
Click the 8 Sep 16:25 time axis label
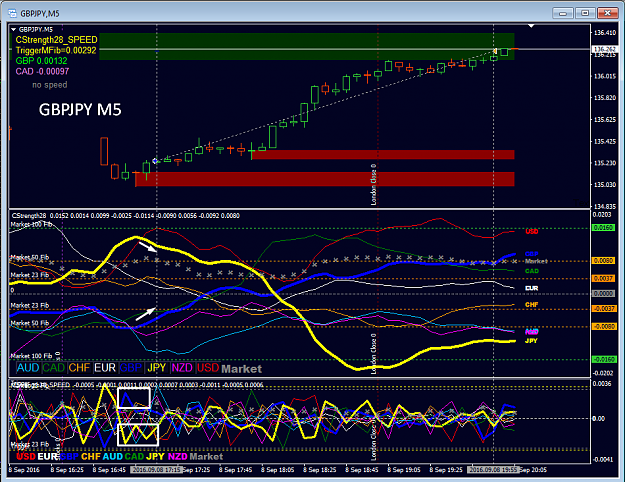click(67, 470)
